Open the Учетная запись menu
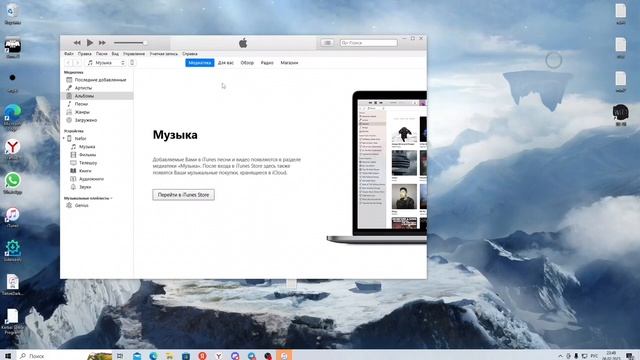640x360 pixels. click(164, 53)
